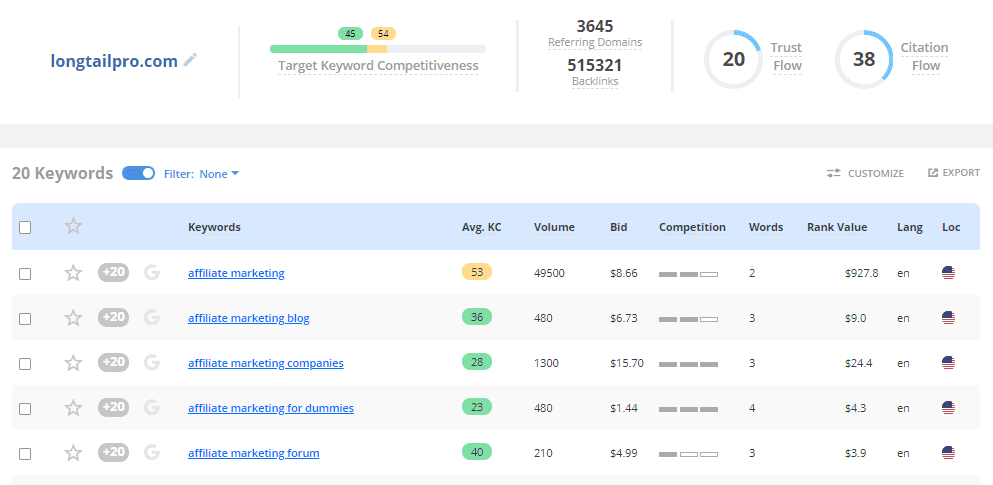Click the US flag in affiliate marketing companies row
The height and width of the screenshot is (485, 993).
pos(948,363)
